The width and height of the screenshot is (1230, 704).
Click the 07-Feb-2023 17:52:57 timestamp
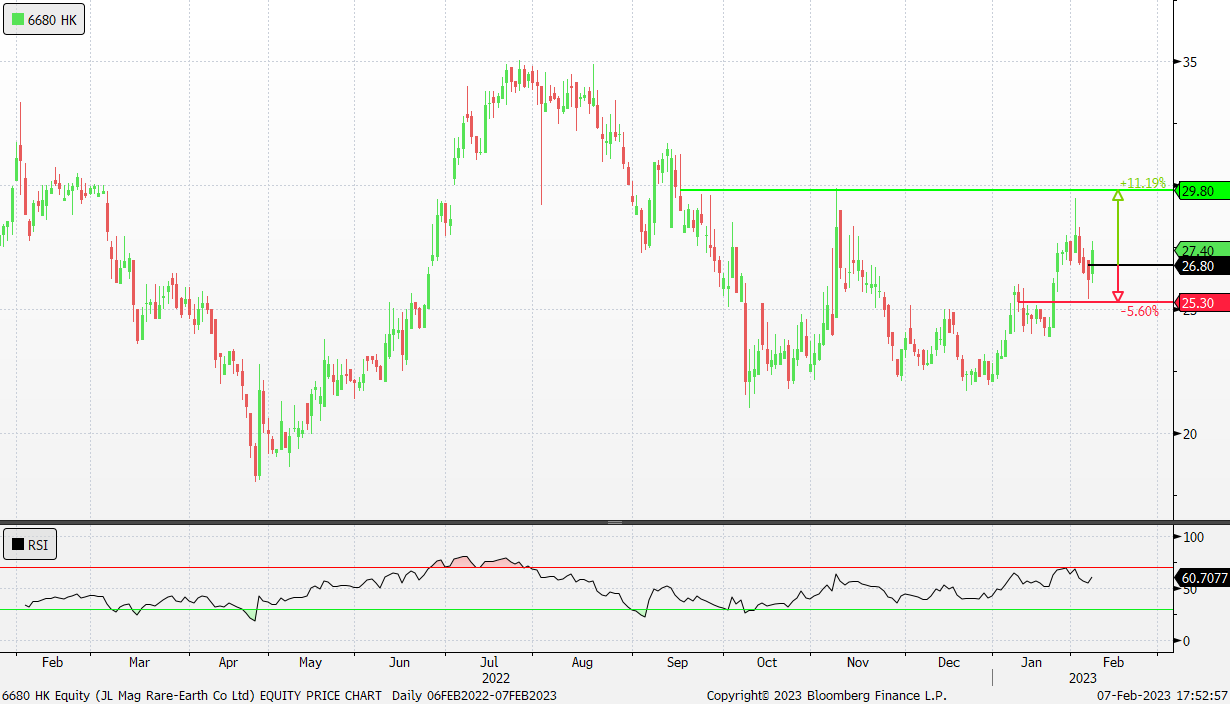(x=1161, y=695)
